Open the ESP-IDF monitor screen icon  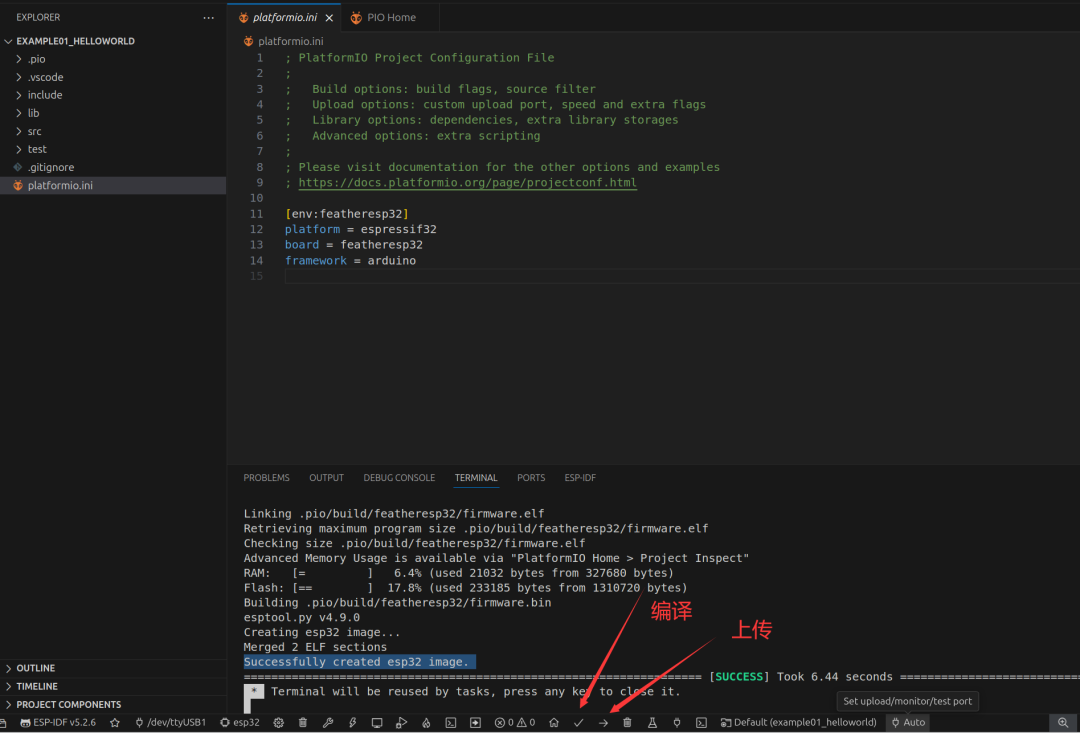coord(377,723)
